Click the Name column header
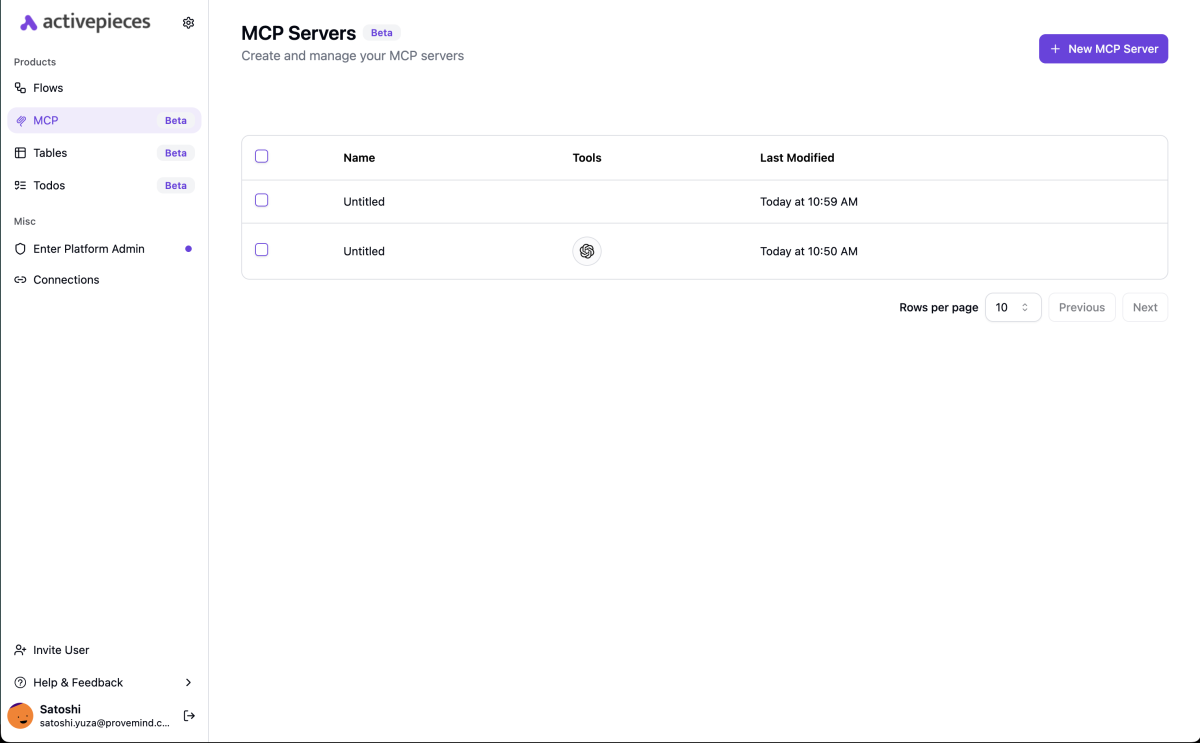The height and width of the screenshot is (743, 1200). [359, 158]
